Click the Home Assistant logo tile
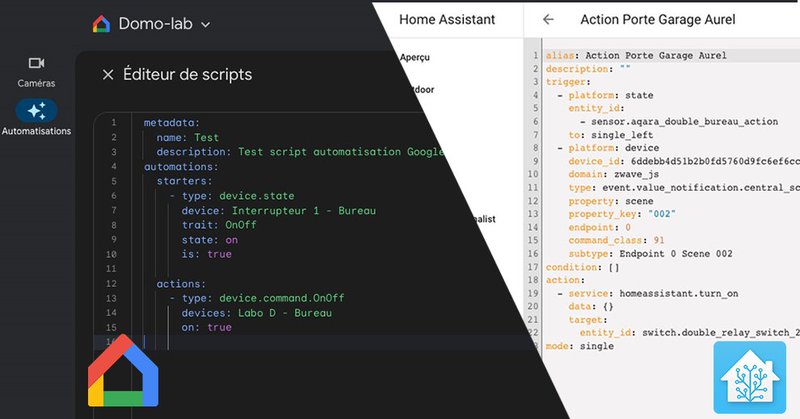Screen dimensions: 800x419 [x=749, y=377]
